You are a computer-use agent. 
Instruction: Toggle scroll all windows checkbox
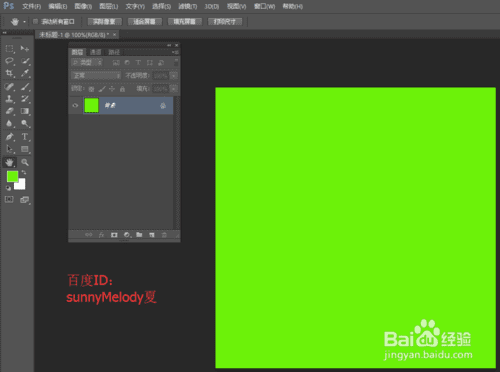(35, 22)
